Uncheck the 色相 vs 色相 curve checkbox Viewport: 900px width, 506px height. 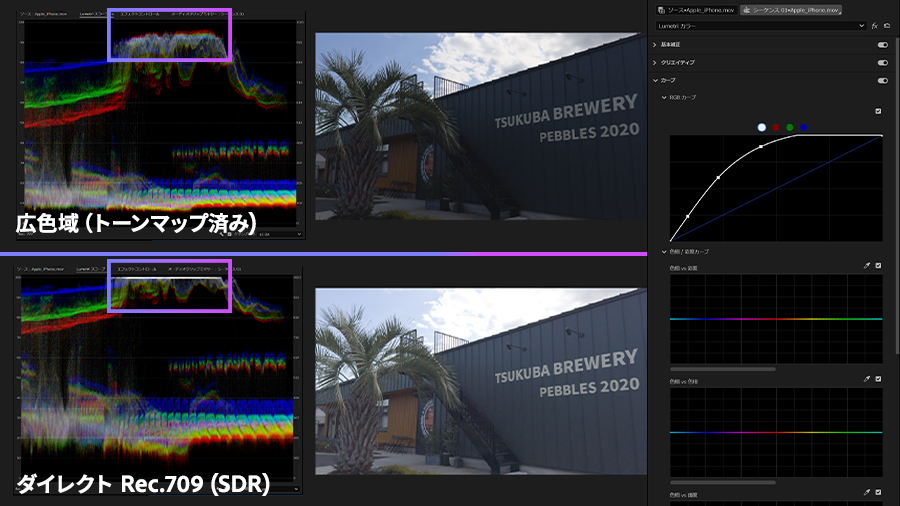(878, 379)
